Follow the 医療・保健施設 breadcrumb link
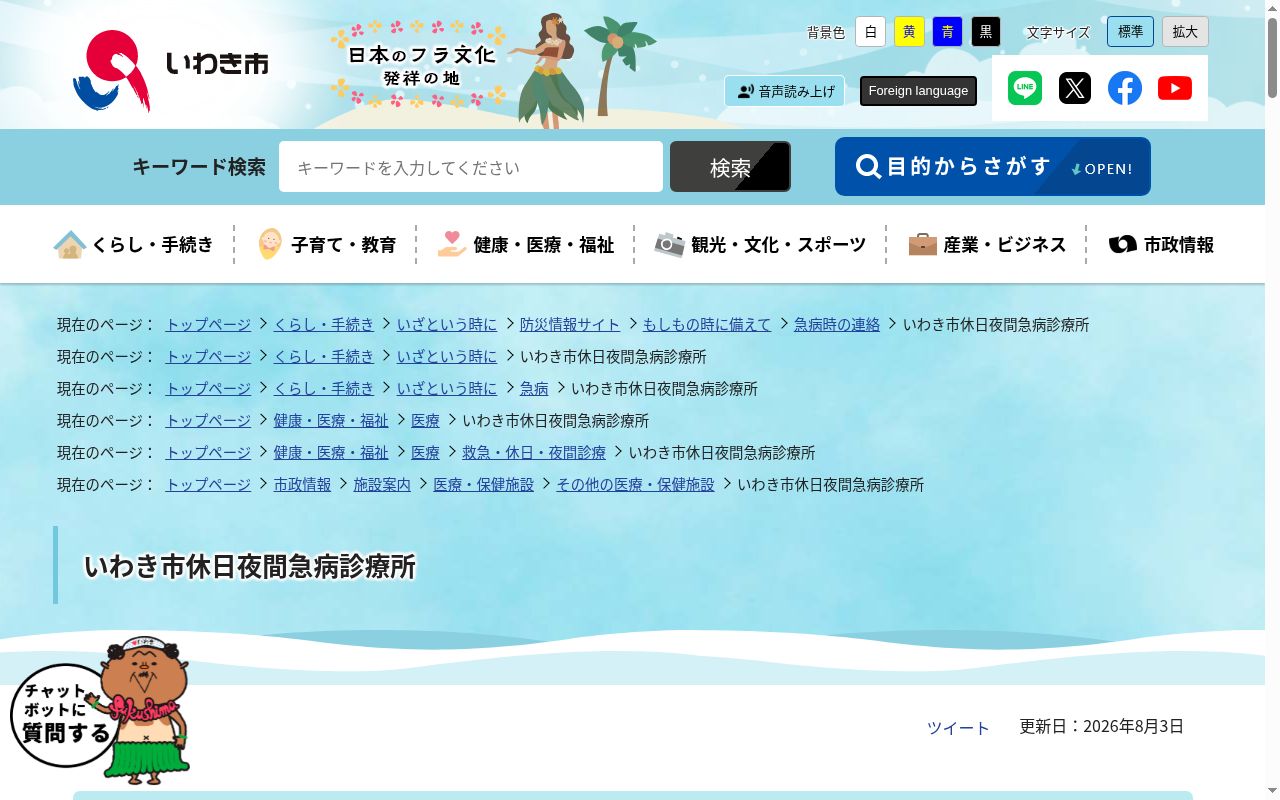This screenshot has height=800, width=1280. click(x=484, y=484)
